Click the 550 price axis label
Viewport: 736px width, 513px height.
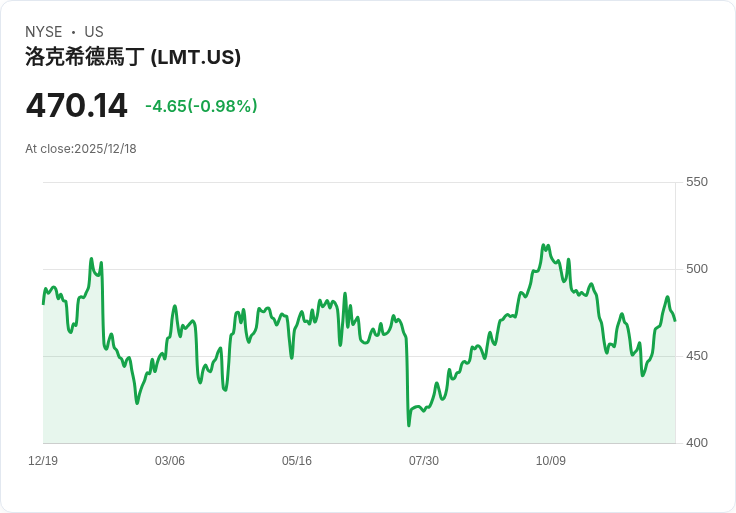tap(697, 182)
